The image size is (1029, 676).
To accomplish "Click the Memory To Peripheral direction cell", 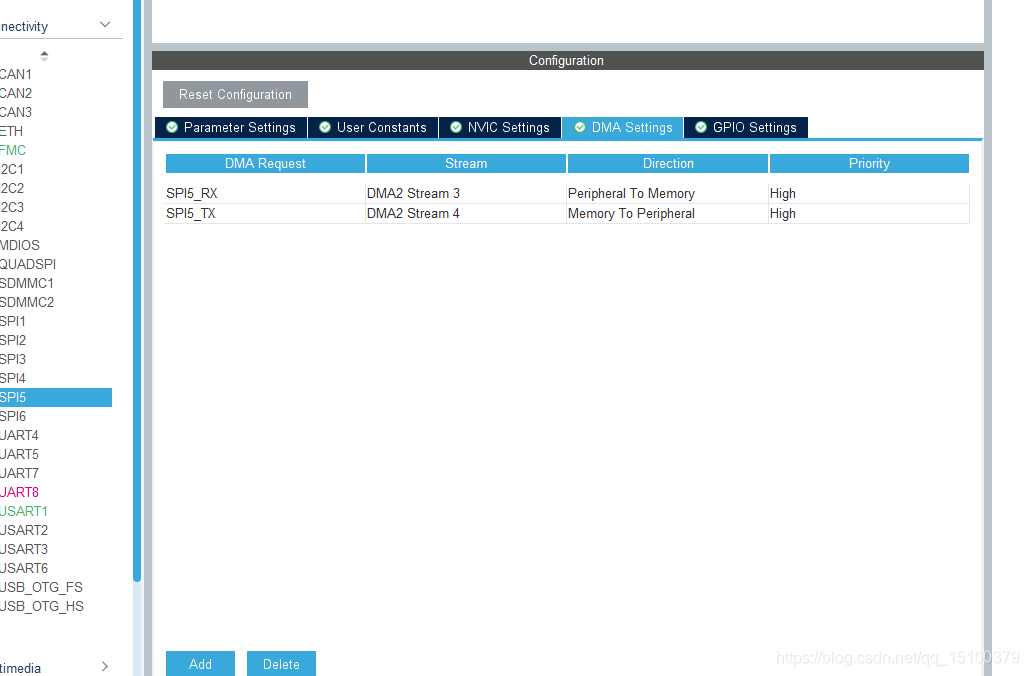I will point(667,214).
